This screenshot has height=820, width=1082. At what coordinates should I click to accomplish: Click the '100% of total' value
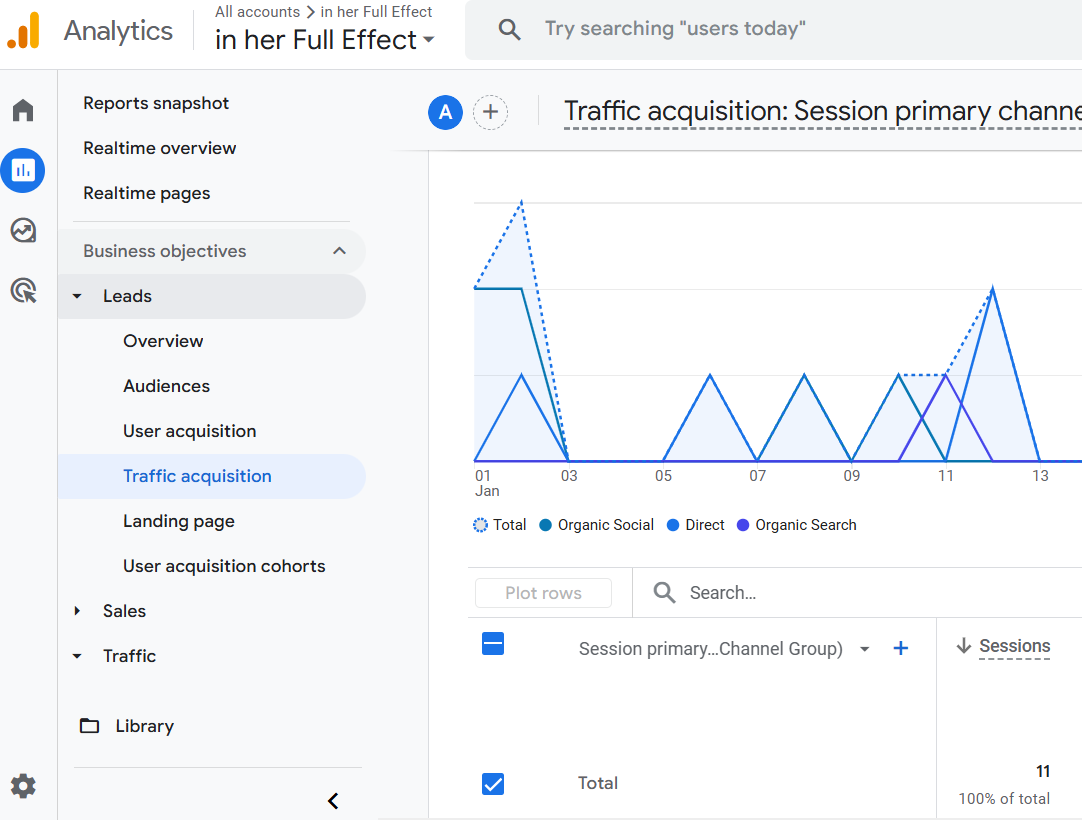pos(1004,799)
